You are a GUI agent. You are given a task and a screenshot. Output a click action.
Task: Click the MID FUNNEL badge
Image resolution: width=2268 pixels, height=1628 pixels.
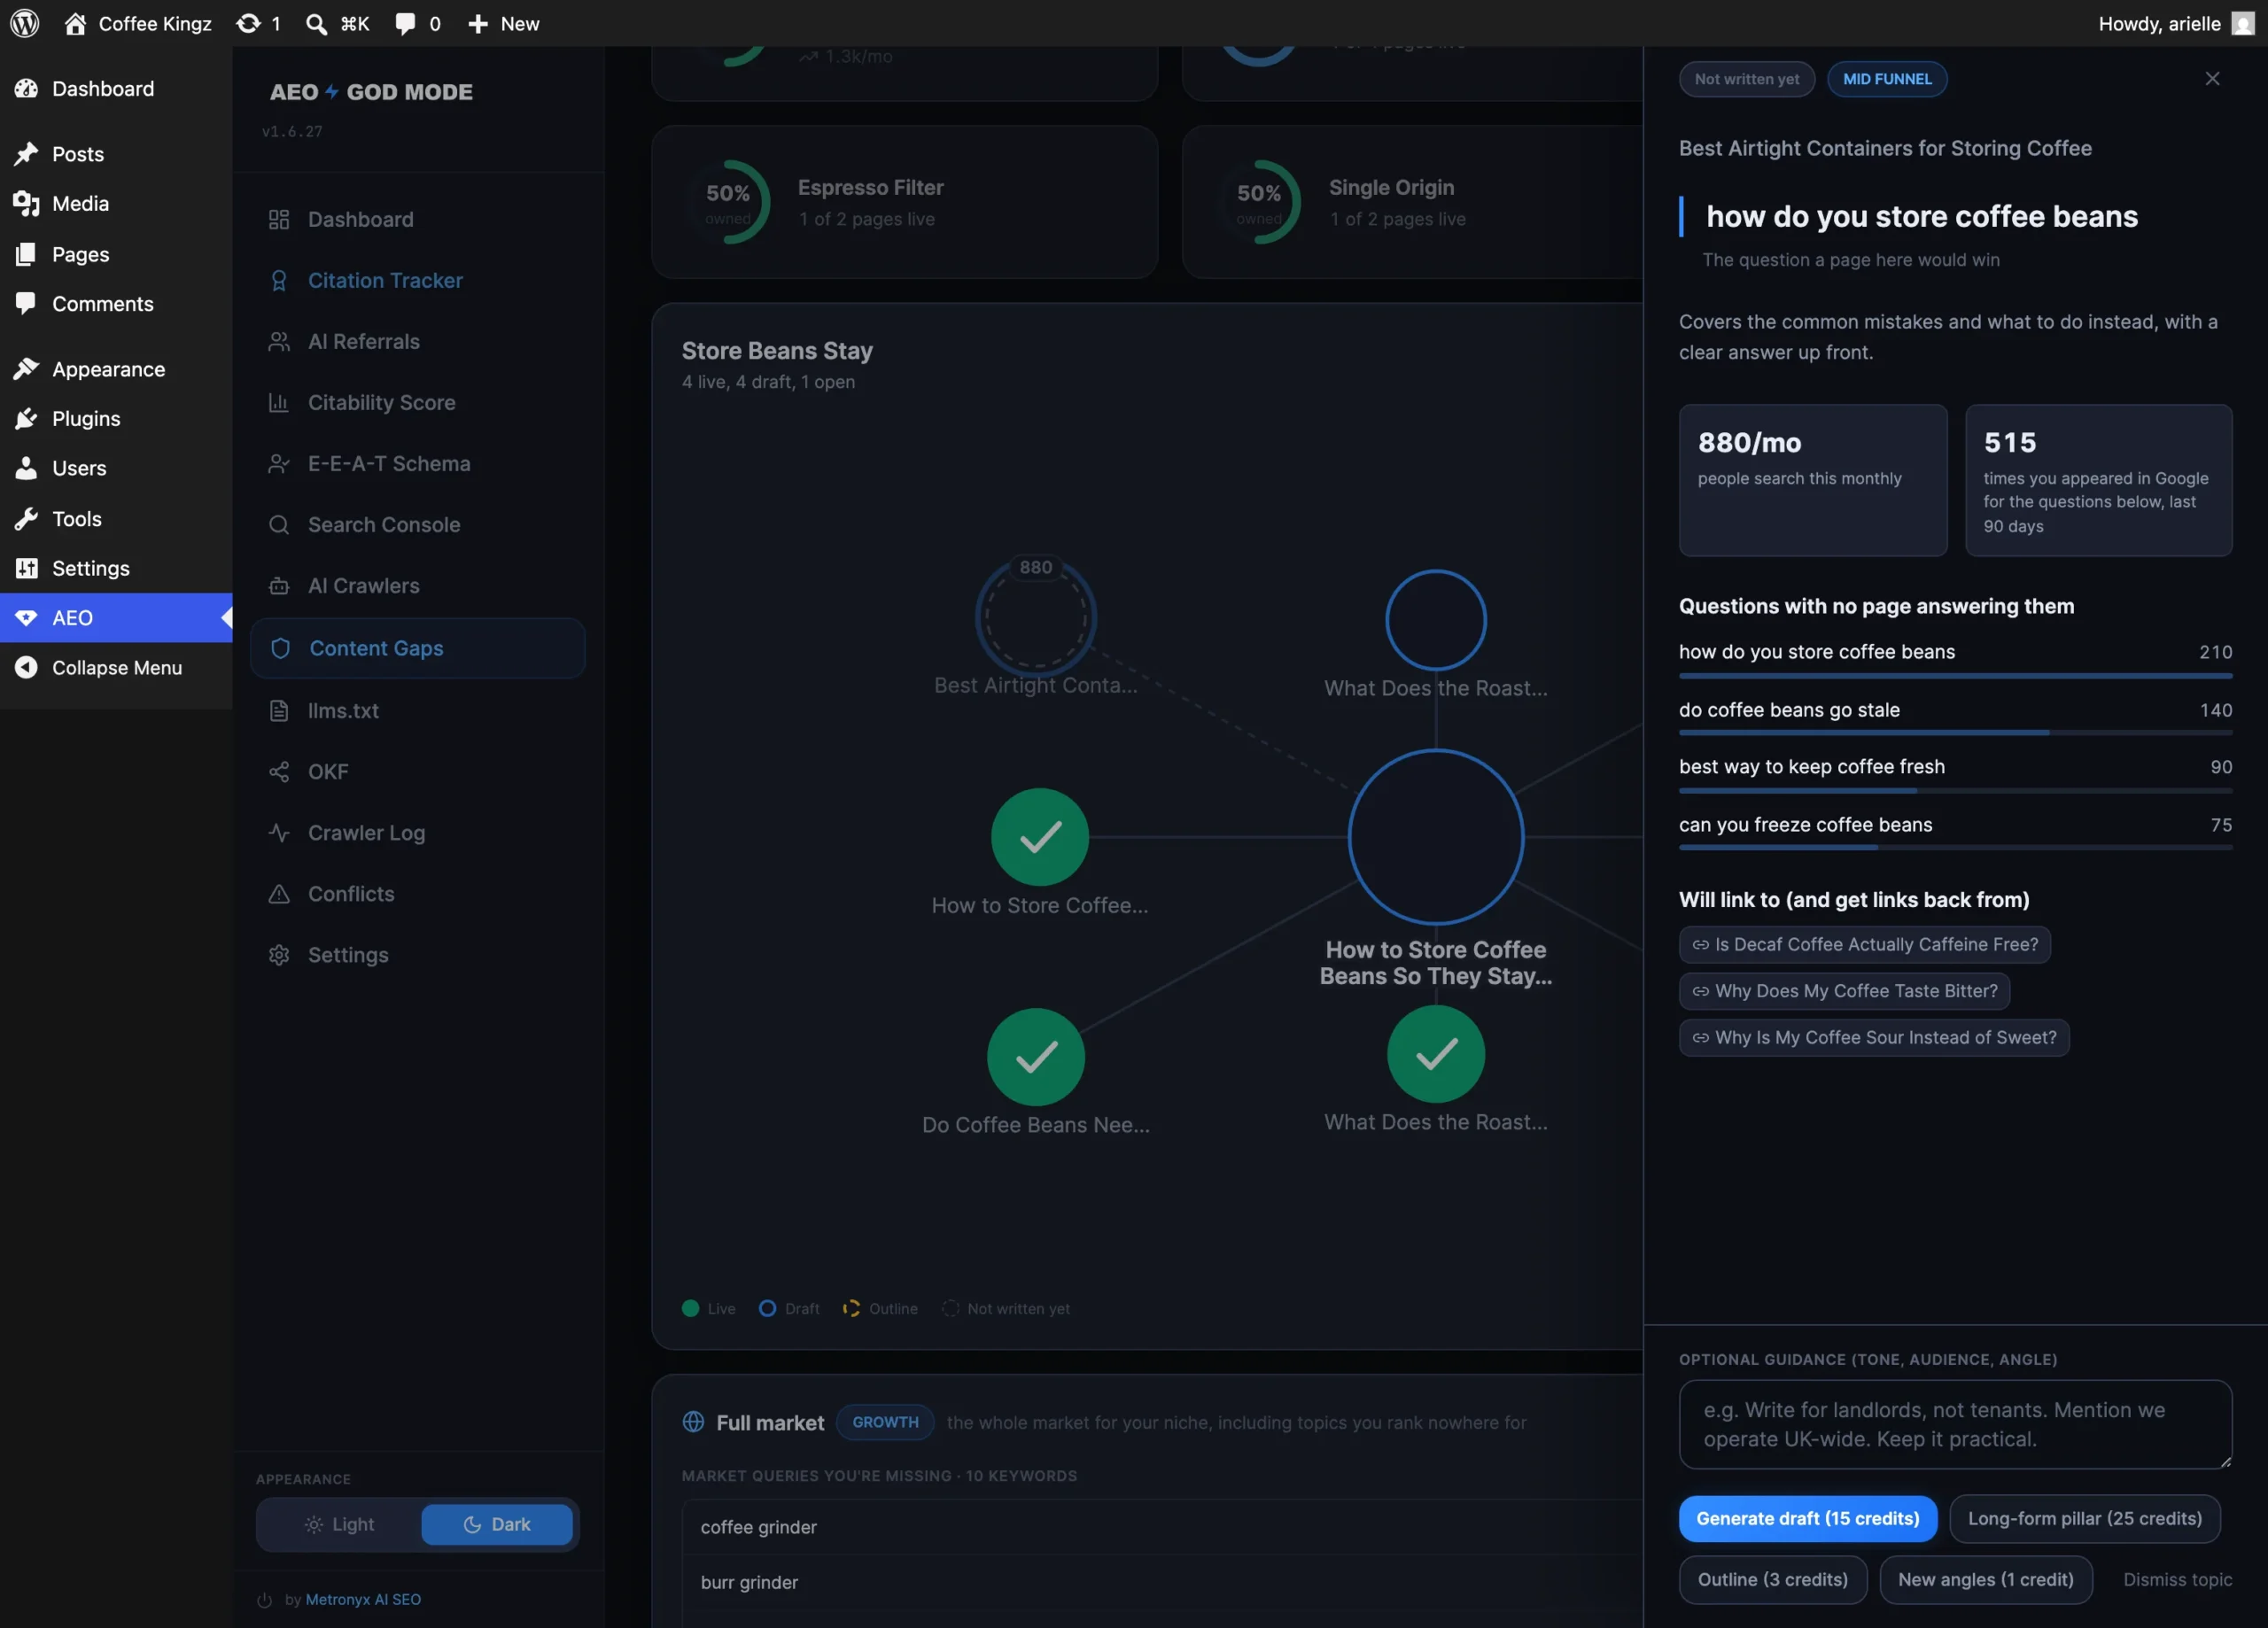pyautogui.click(x=1886, y=79)
